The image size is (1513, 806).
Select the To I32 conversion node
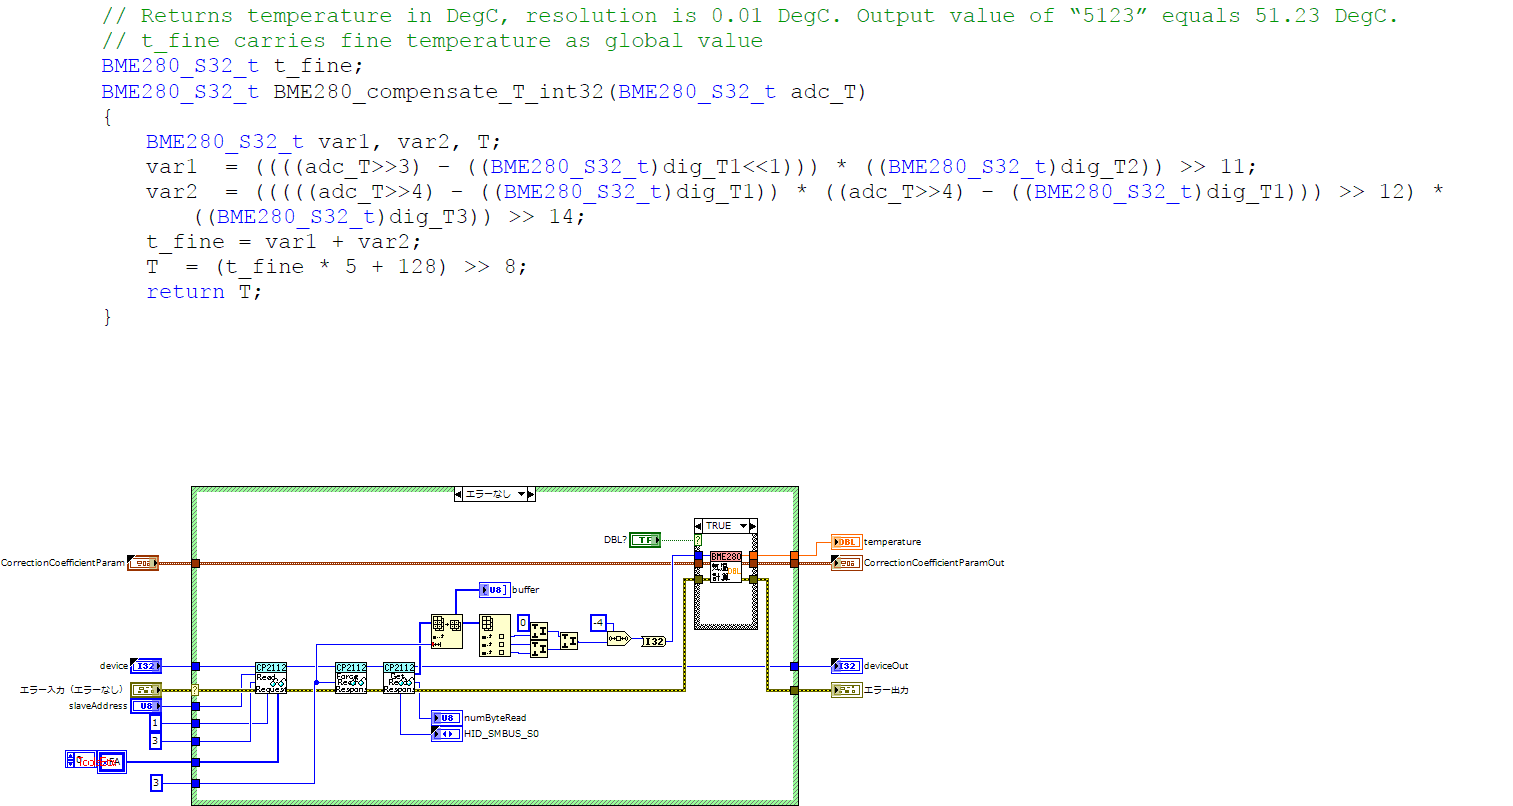pos(653,641)
